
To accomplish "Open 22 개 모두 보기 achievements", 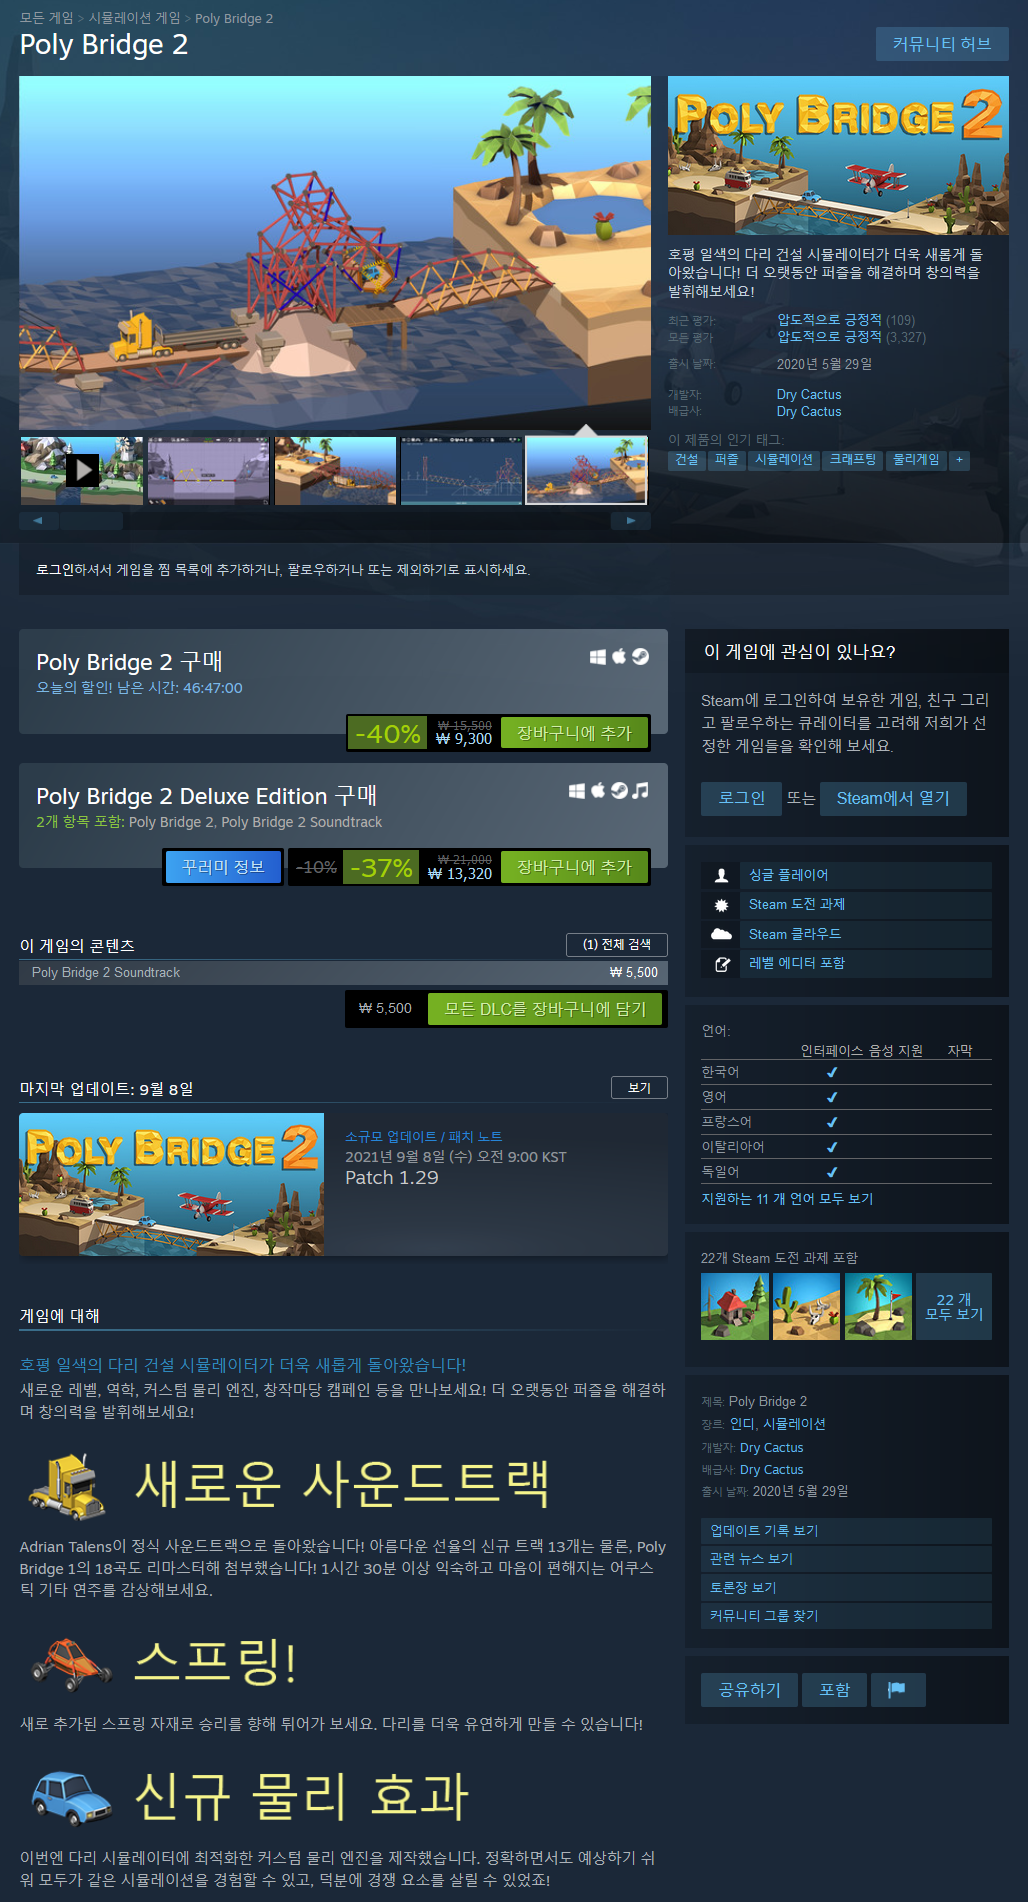I will pyautogui.click(x=954, y=1306).
